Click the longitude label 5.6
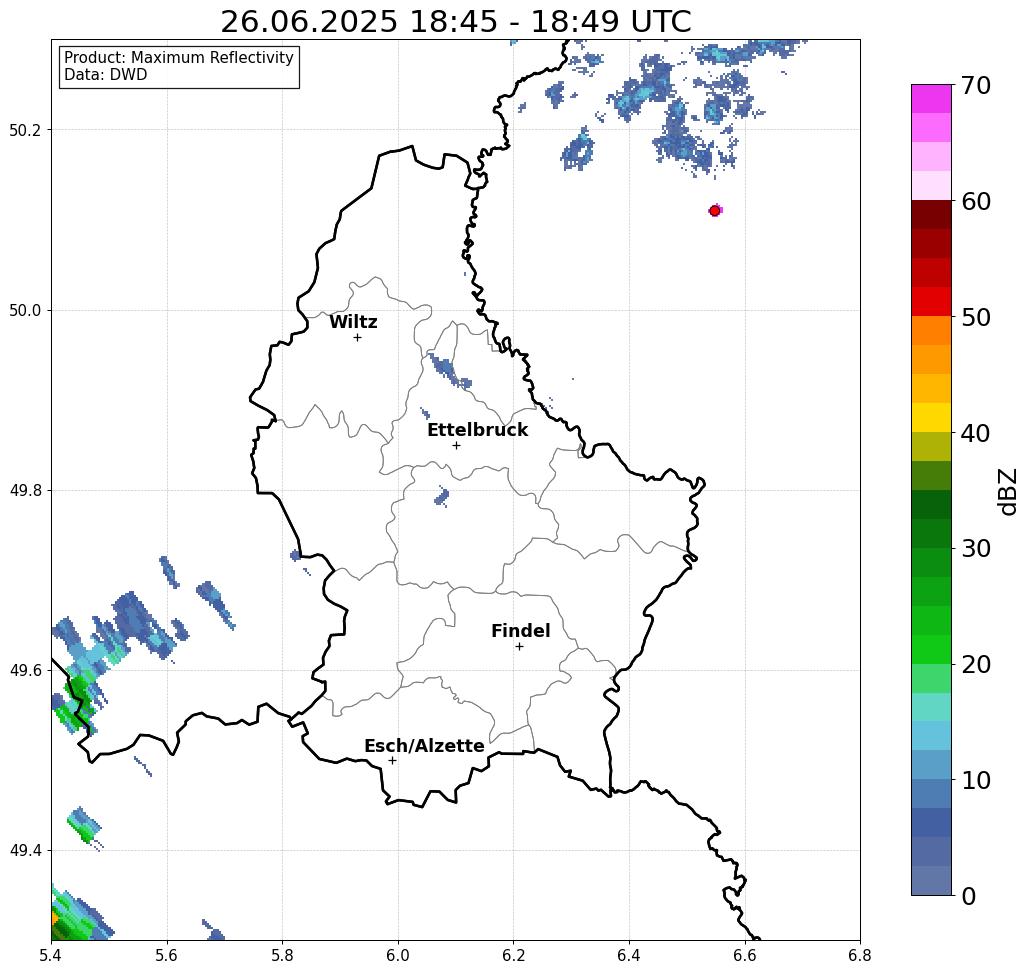 click(167, 956)
